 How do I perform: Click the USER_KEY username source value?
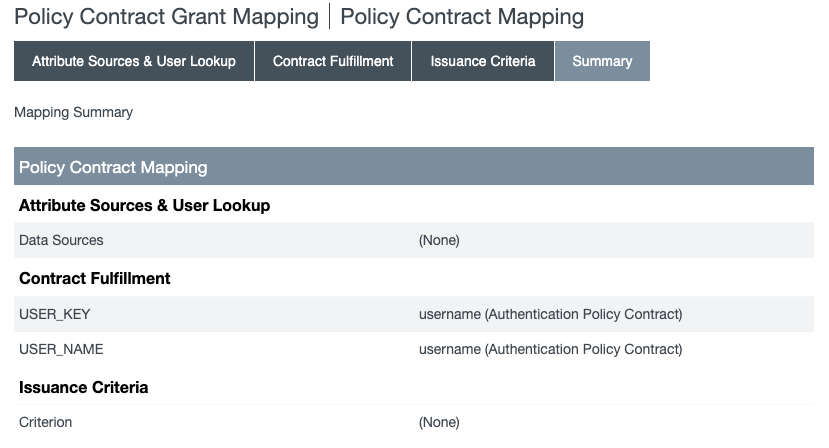point(550,314)
